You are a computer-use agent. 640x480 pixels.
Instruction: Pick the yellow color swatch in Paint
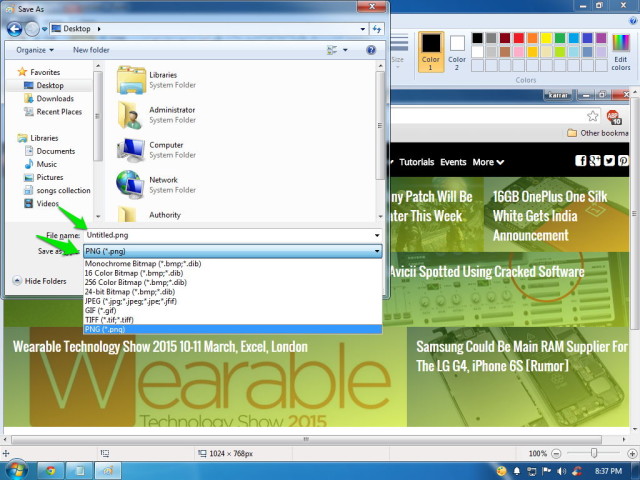pos(546,38)
